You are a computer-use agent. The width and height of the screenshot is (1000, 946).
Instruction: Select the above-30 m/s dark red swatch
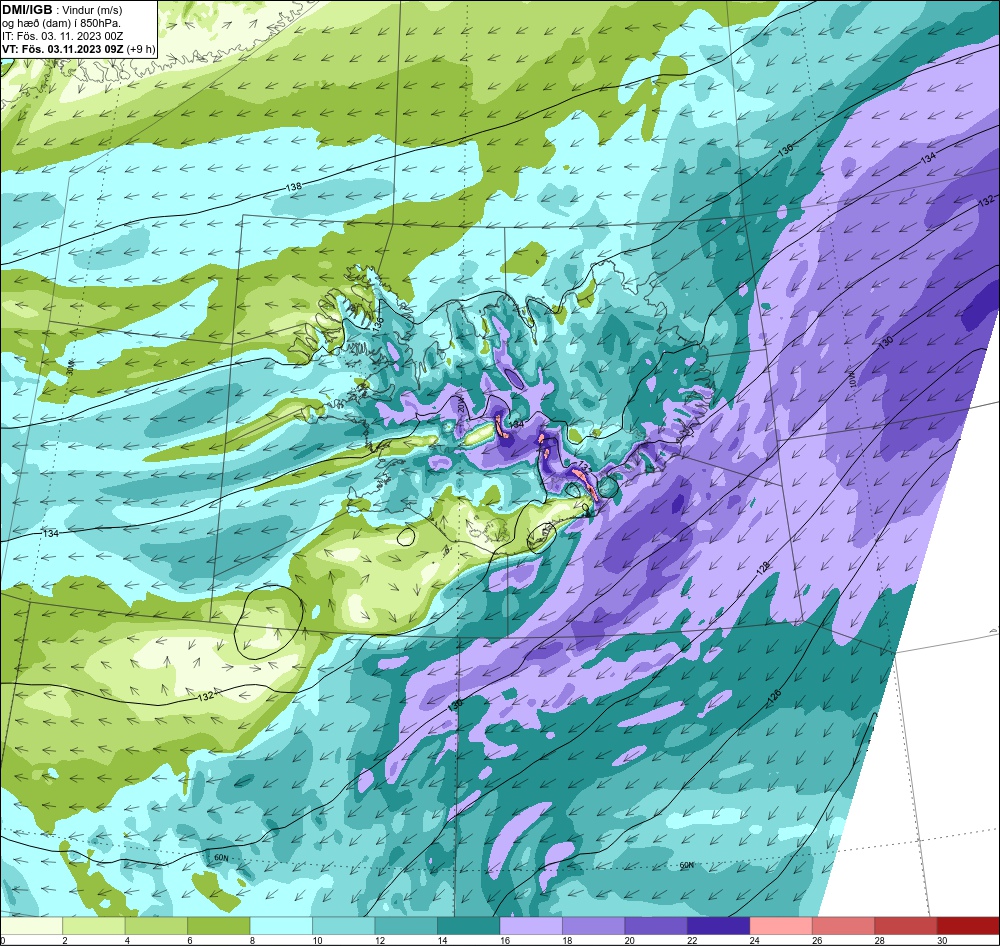coord(969,926)
